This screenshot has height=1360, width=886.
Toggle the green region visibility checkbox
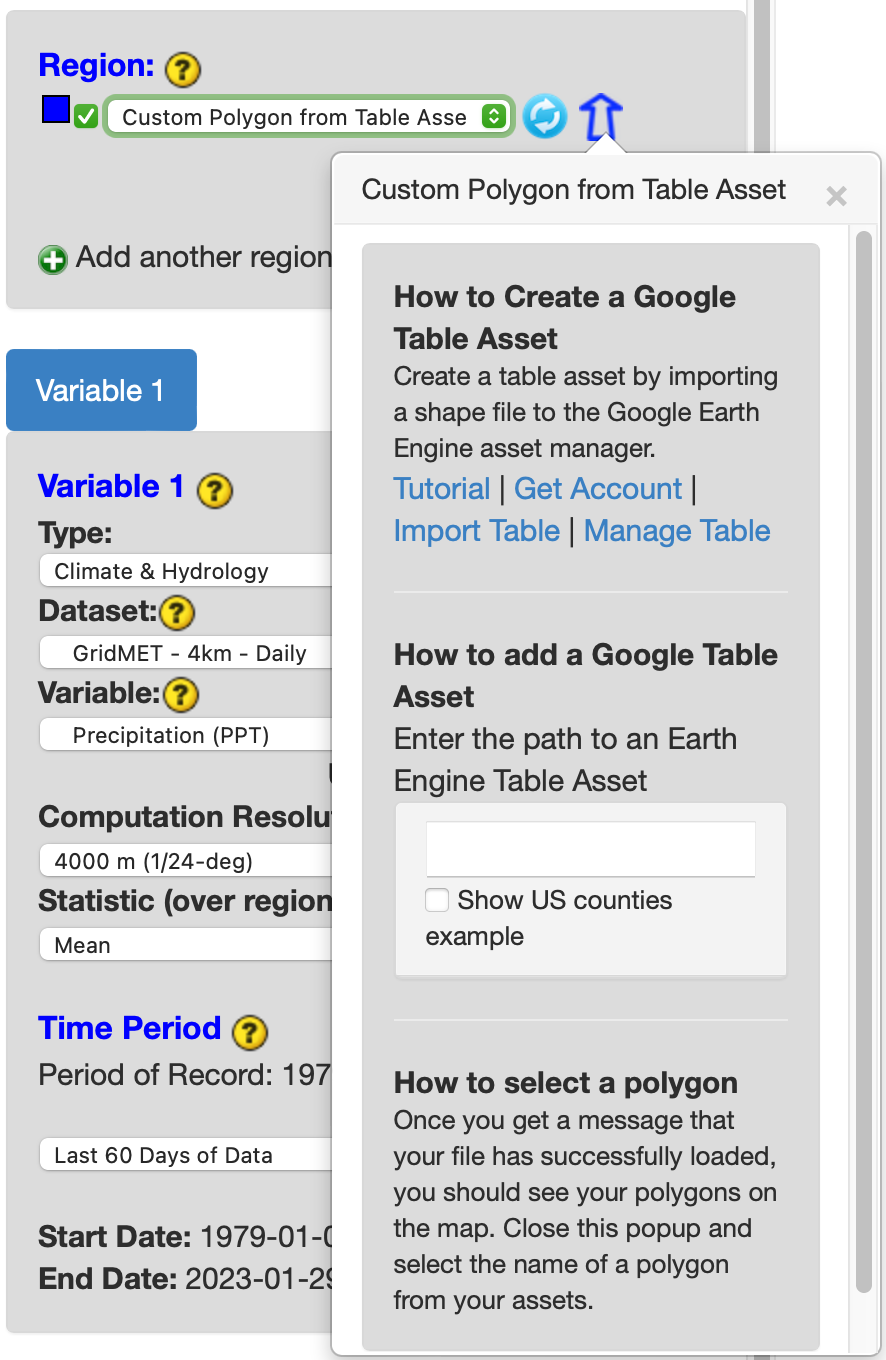coord(86,117)
